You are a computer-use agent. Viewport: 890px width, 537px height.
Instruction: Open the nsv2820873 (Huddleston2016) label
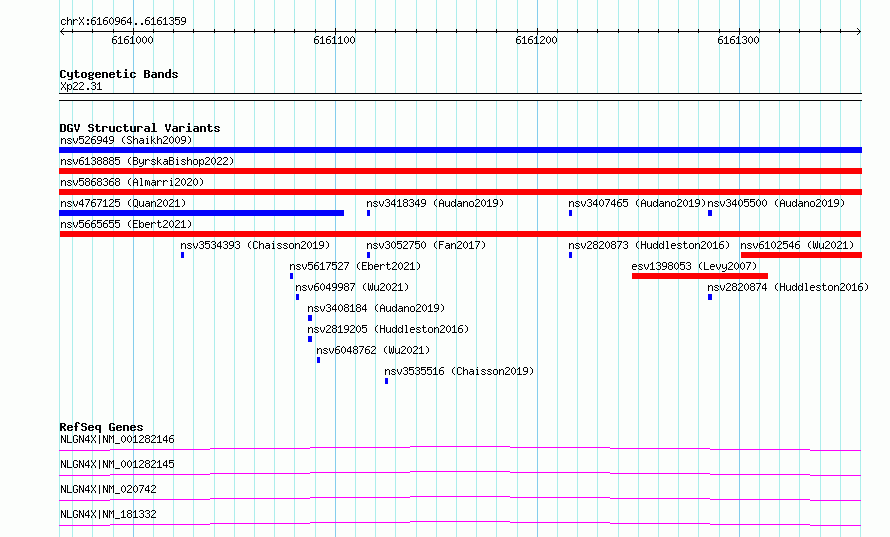649,245
